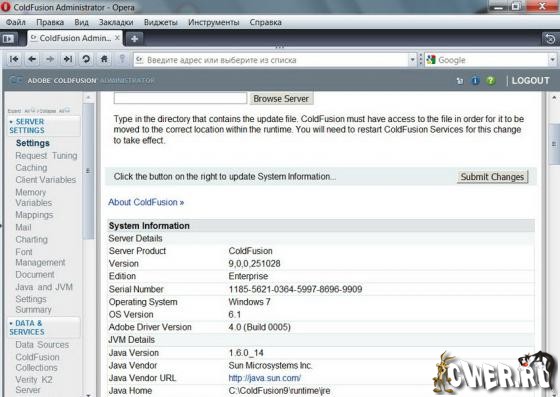Open Client Variables in the sidebar

pyautogui.click(x=46, y=180)
